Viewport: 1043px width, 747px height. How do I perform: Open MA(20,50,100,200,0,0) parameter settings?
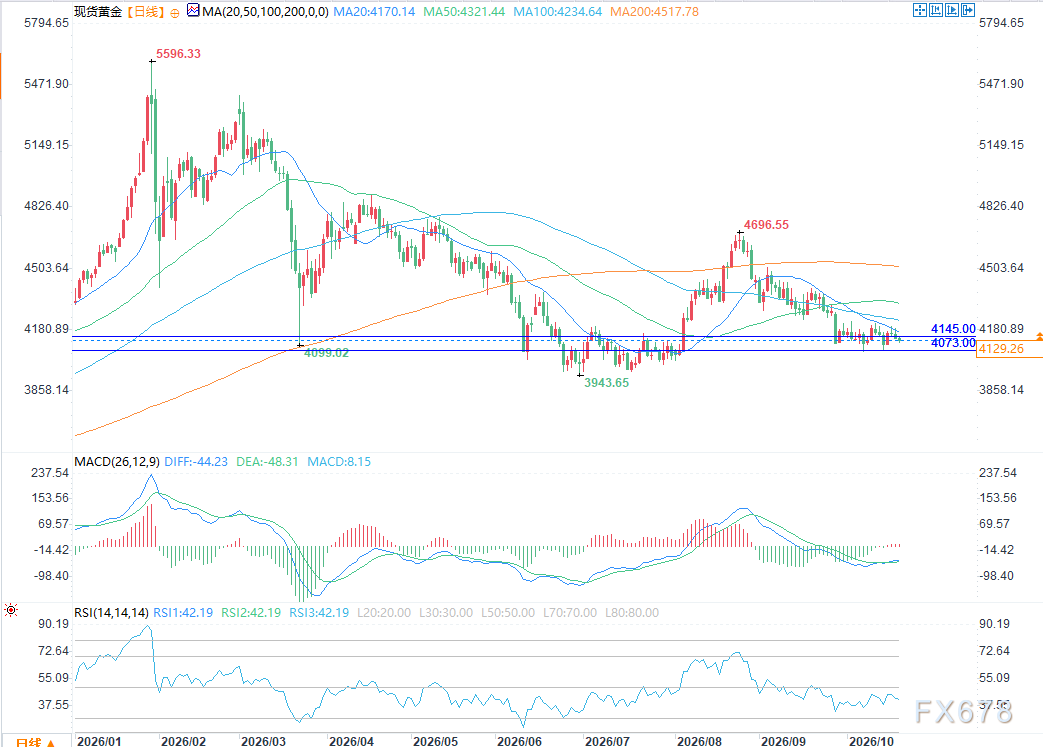pyautogui.click(x=265, y=11)
